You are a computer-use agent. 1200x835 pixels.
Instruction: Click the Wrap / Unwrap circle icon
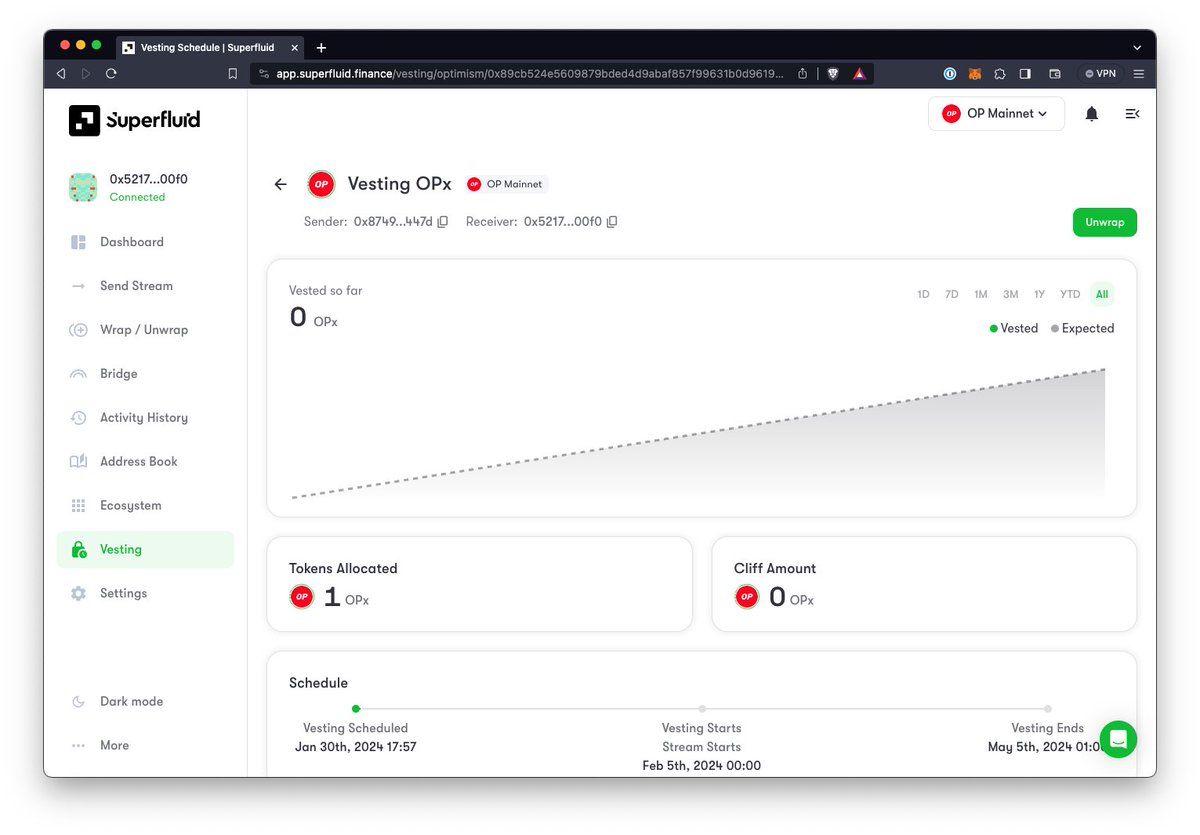pos(78,330)
